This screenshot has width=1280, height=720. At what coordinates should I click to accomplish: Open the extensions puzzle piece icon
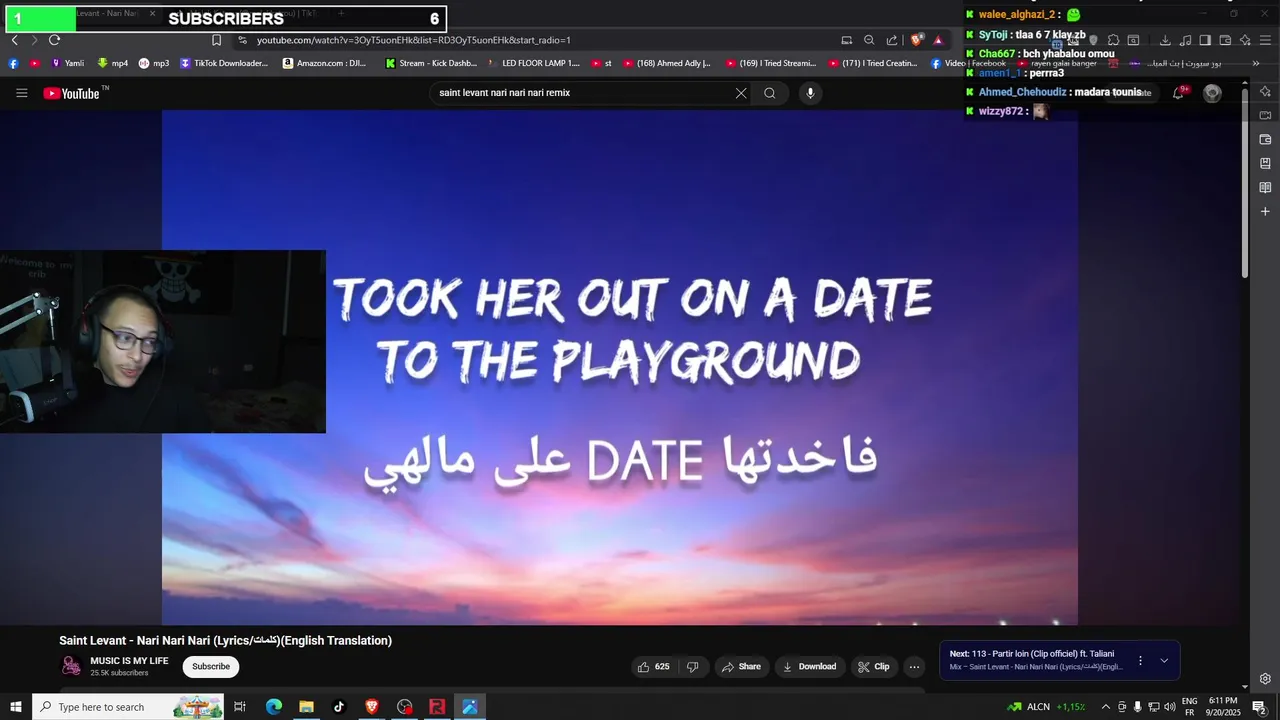click(x=1113, y=40)
